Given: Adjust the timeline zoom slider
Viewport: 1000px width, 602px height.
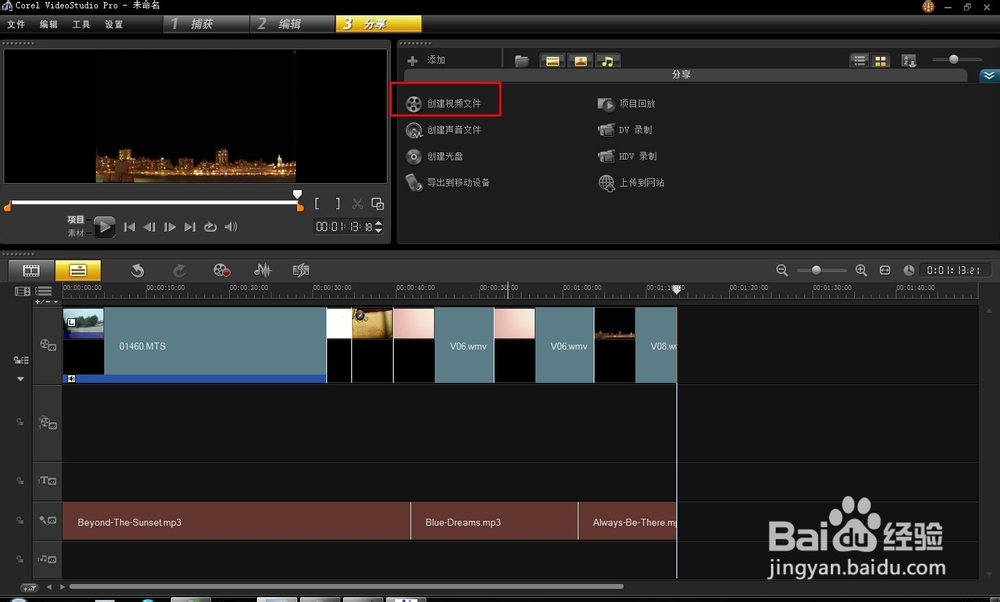Looking at the screenshot, I should pyautogui.click(x=816, y=270).
